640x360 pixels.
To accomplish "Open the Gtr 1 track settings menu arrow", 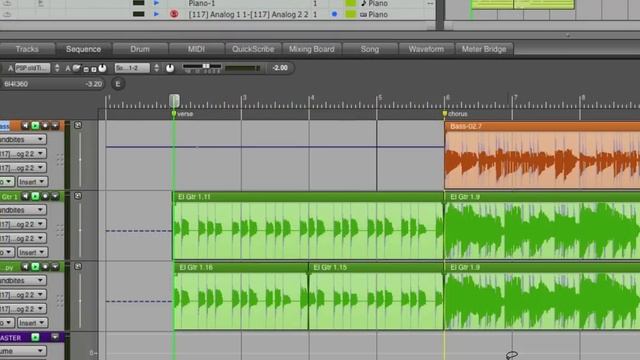I will pyautogui.click(x=55, y=196).
